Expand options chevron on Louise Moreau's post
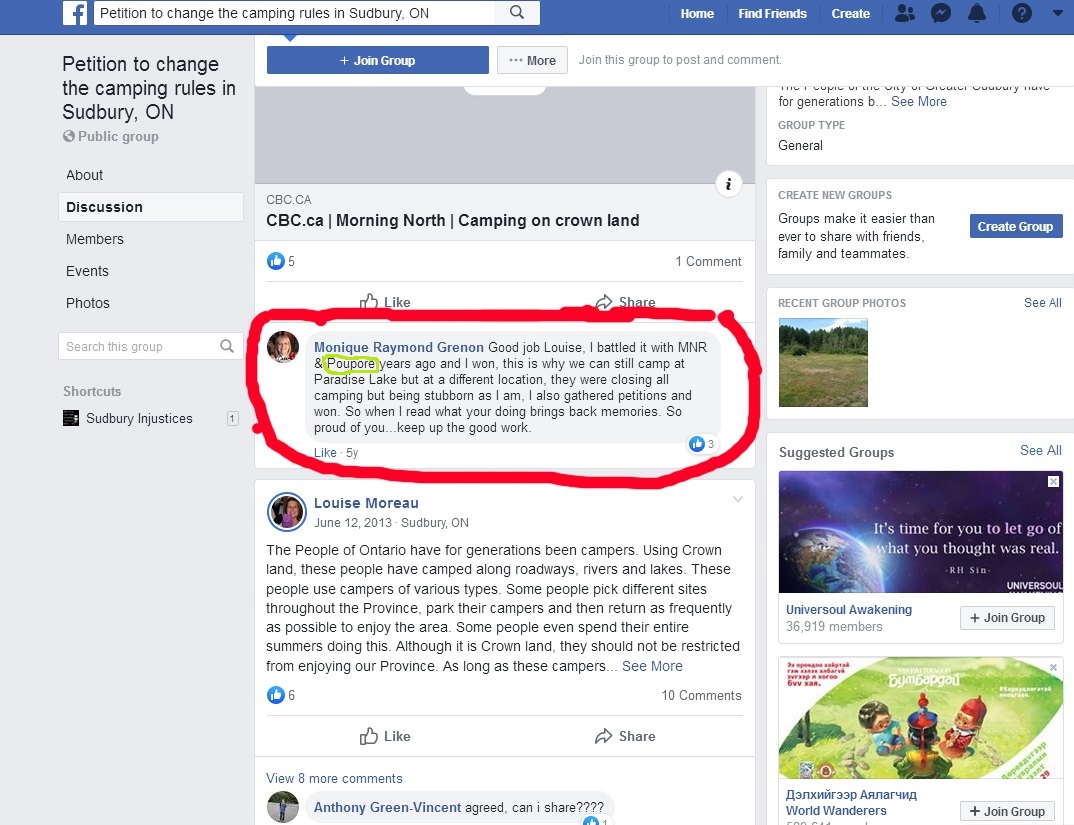This screenshot has width=1074, height=825. coord(738,499)
